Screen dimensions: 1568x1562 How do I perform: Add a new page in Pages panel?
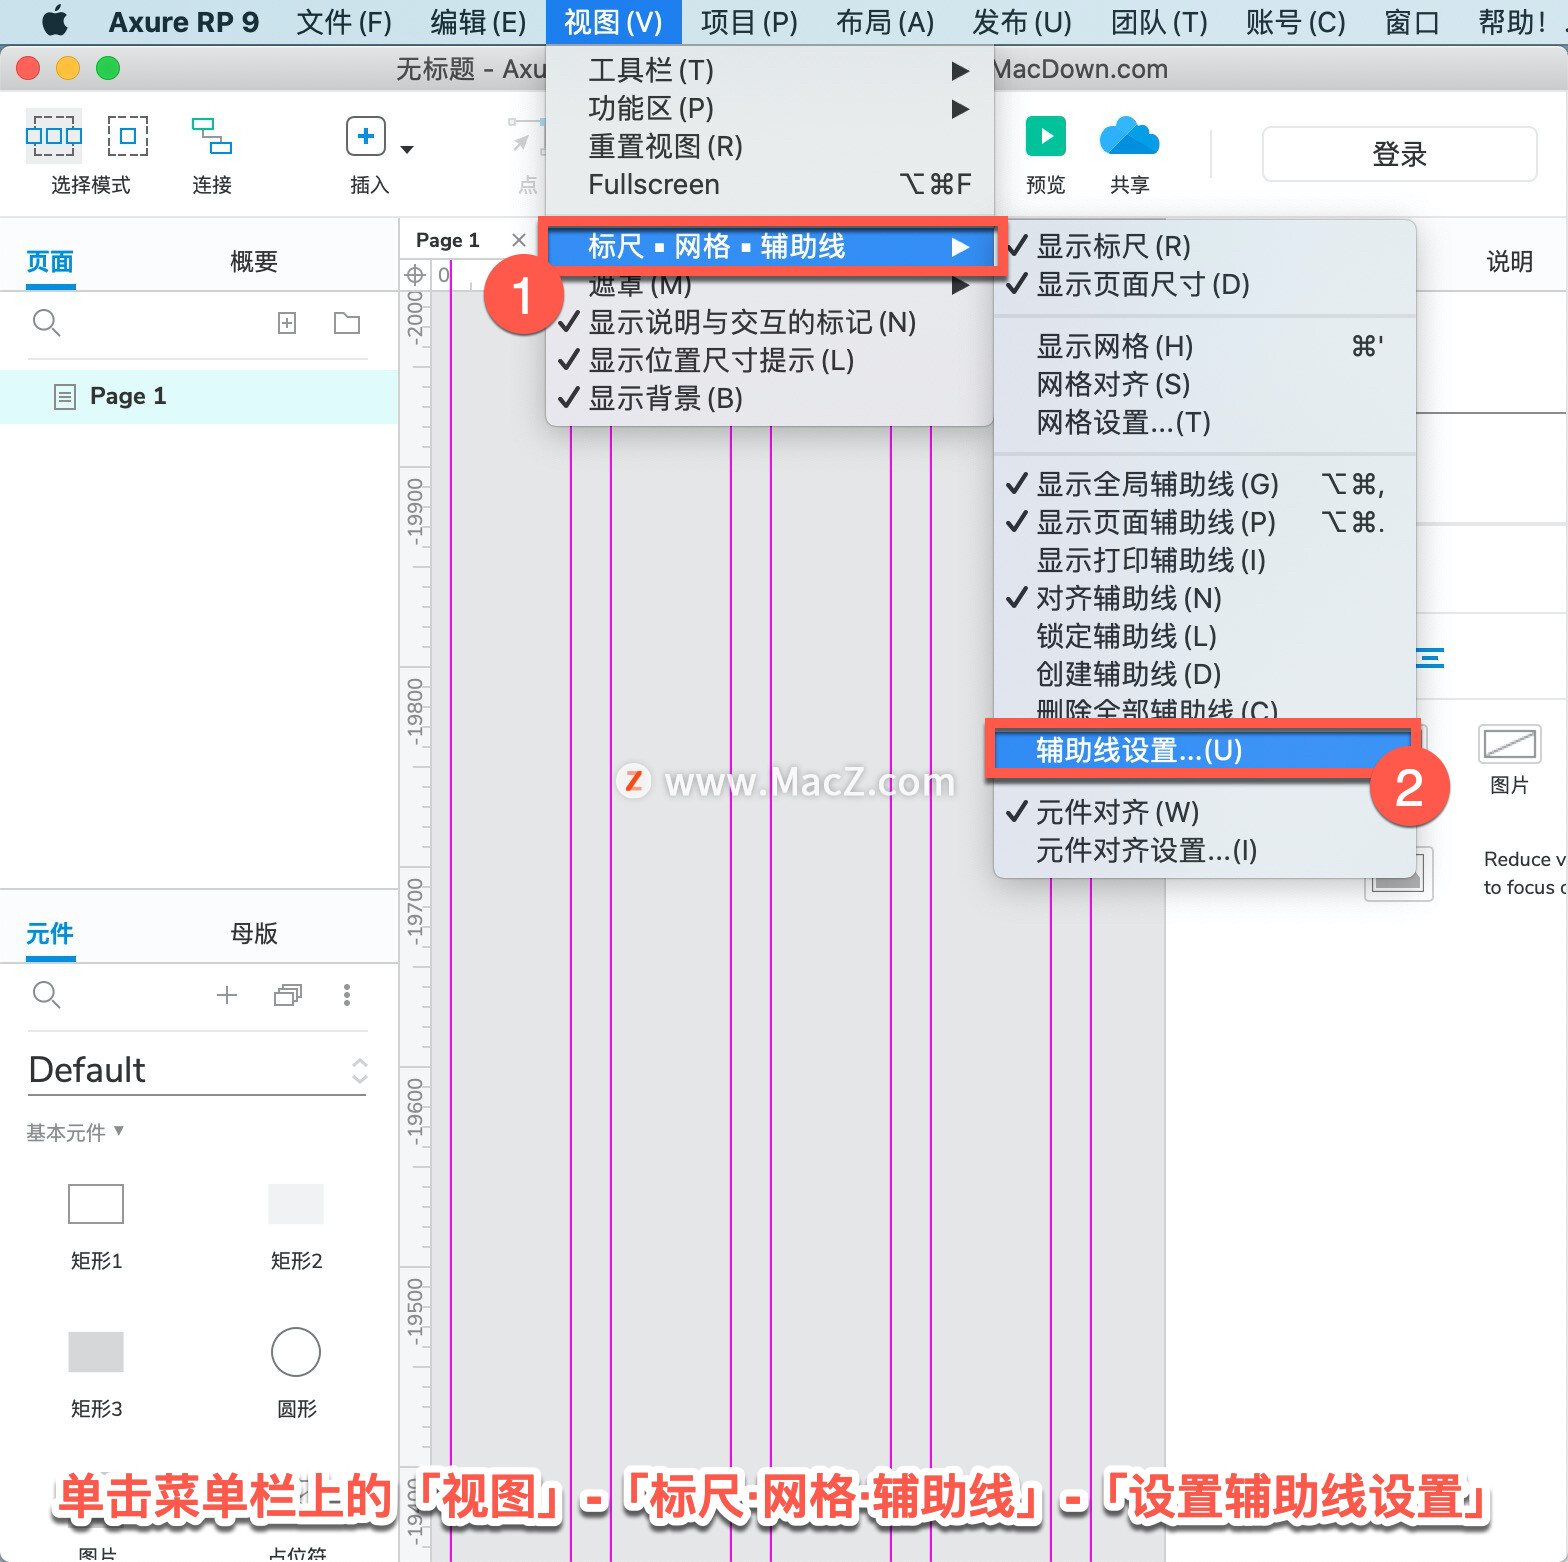[287, 322]
